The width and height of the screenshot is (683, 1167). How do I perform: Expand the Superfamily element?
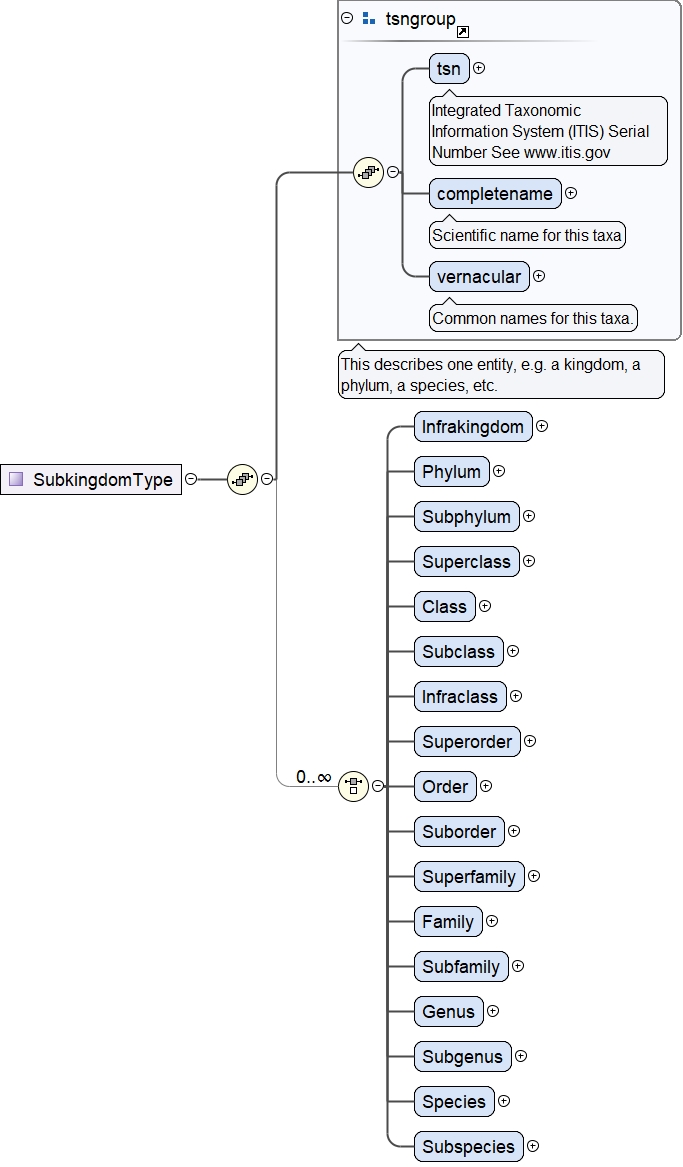click(533, 877)
